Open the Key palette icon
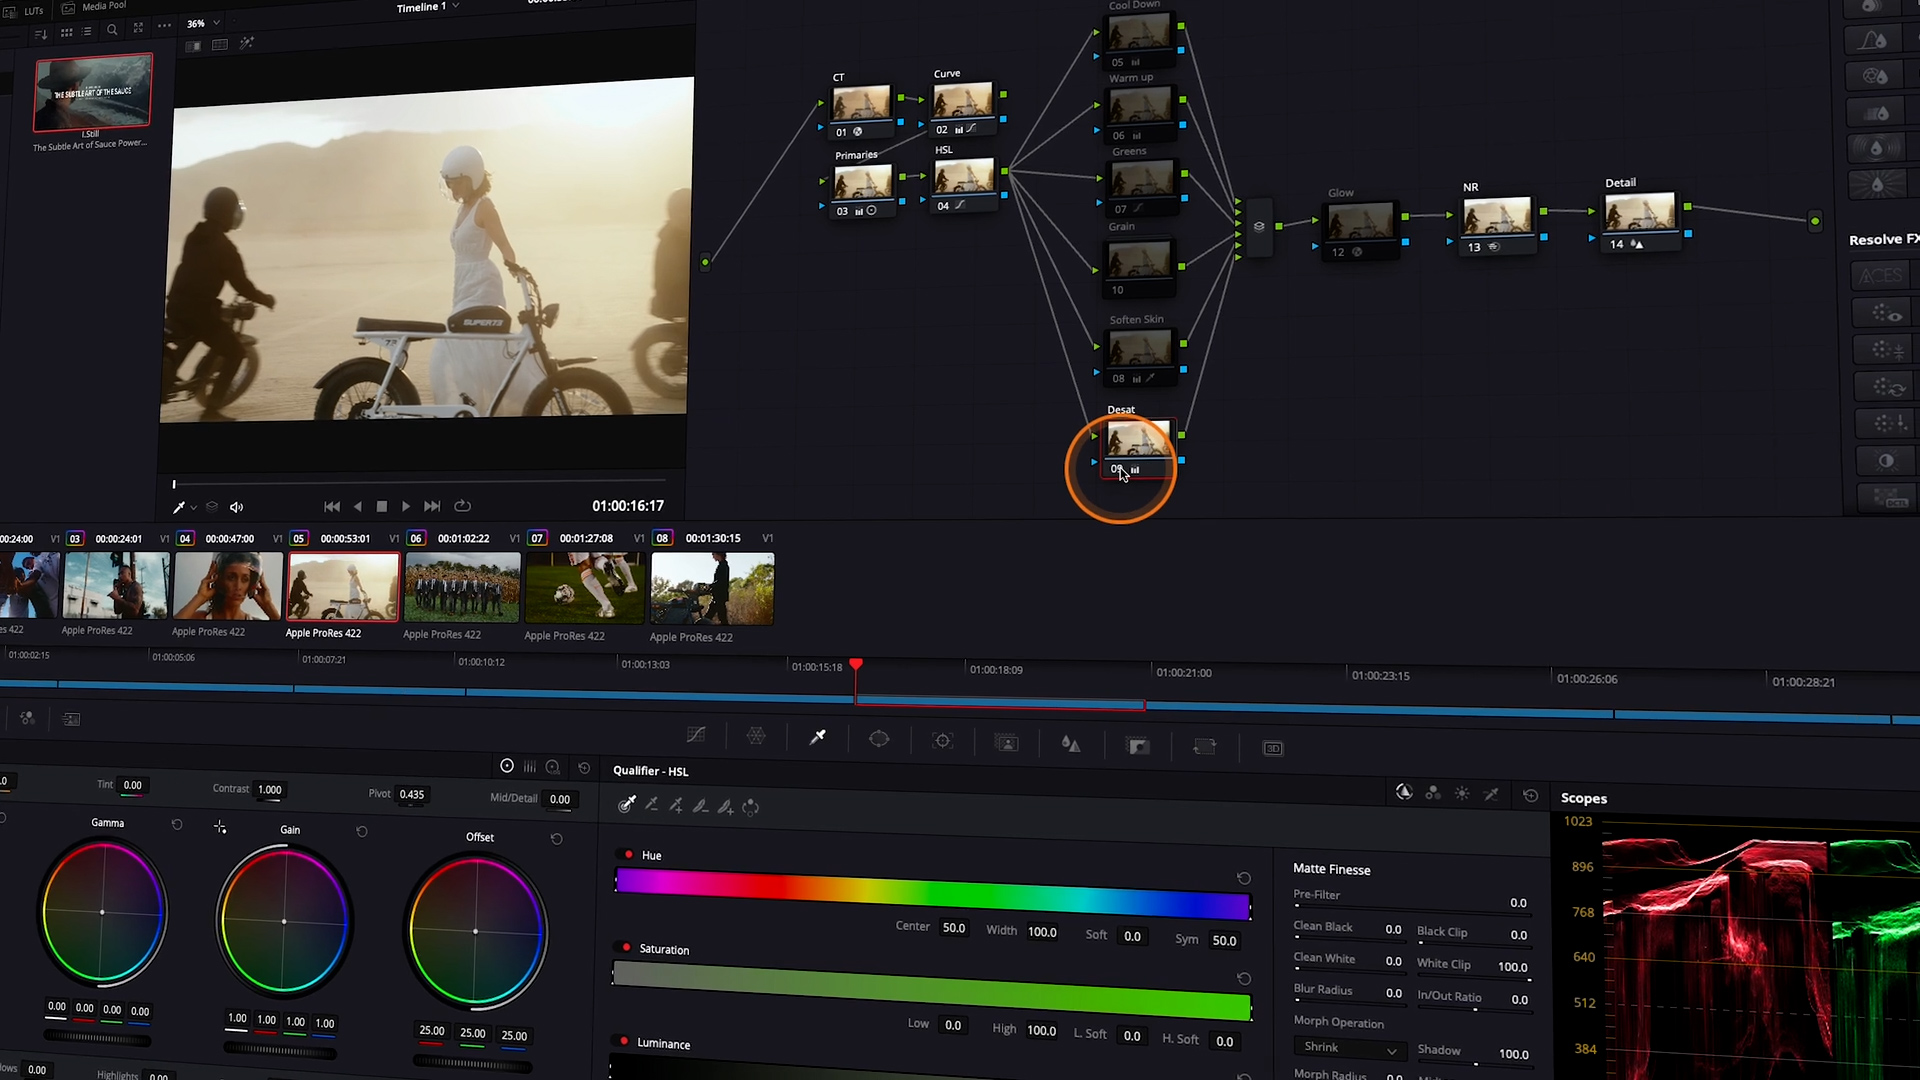Viewport: 1920px width, 1080px height. [1138, 746]
